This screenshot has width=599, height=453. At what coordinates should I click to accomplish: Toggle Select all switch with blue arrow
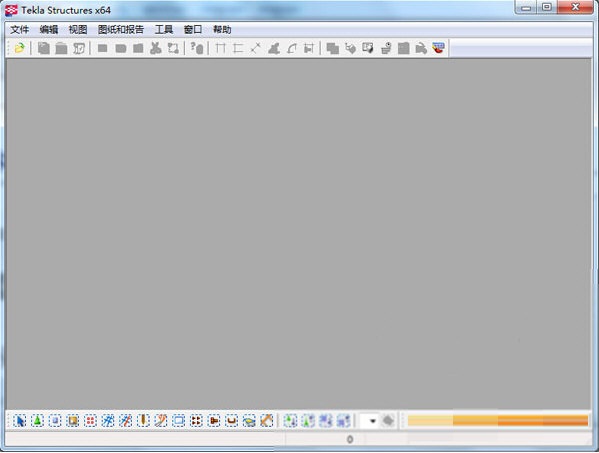click(x=19, y=421)
